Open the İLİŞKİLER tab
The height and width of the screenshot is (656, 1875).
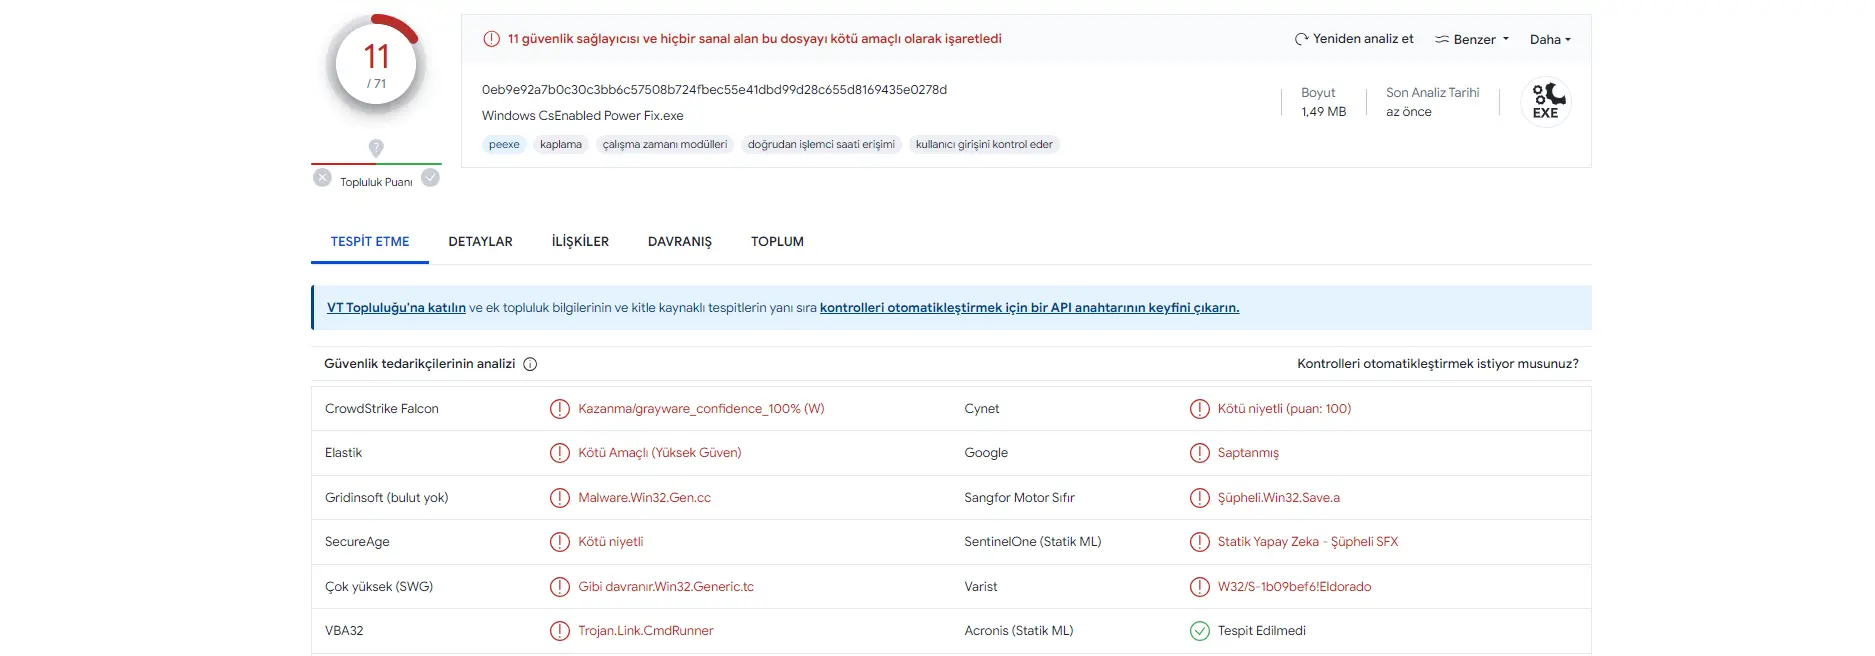click(x=580, y=241)
